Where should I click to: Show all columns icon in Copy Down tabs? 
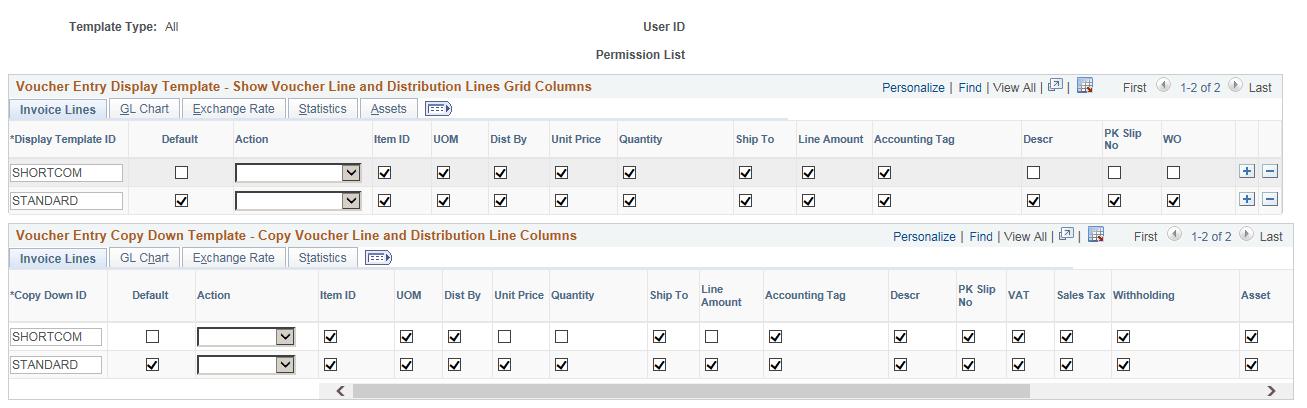point(379,258)
